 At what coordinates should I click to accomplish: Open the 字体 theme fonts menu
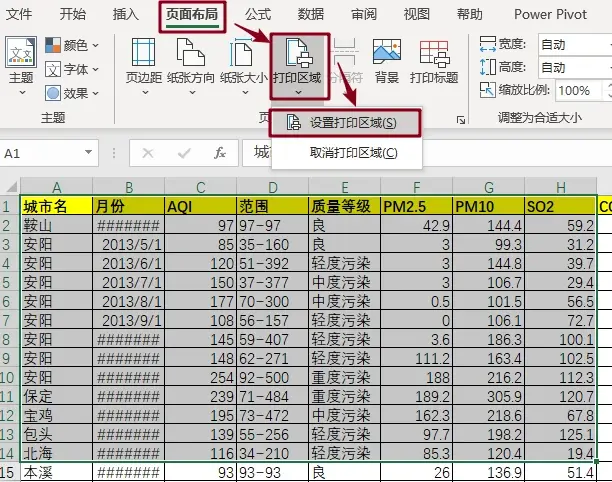[x=72, y=69]
